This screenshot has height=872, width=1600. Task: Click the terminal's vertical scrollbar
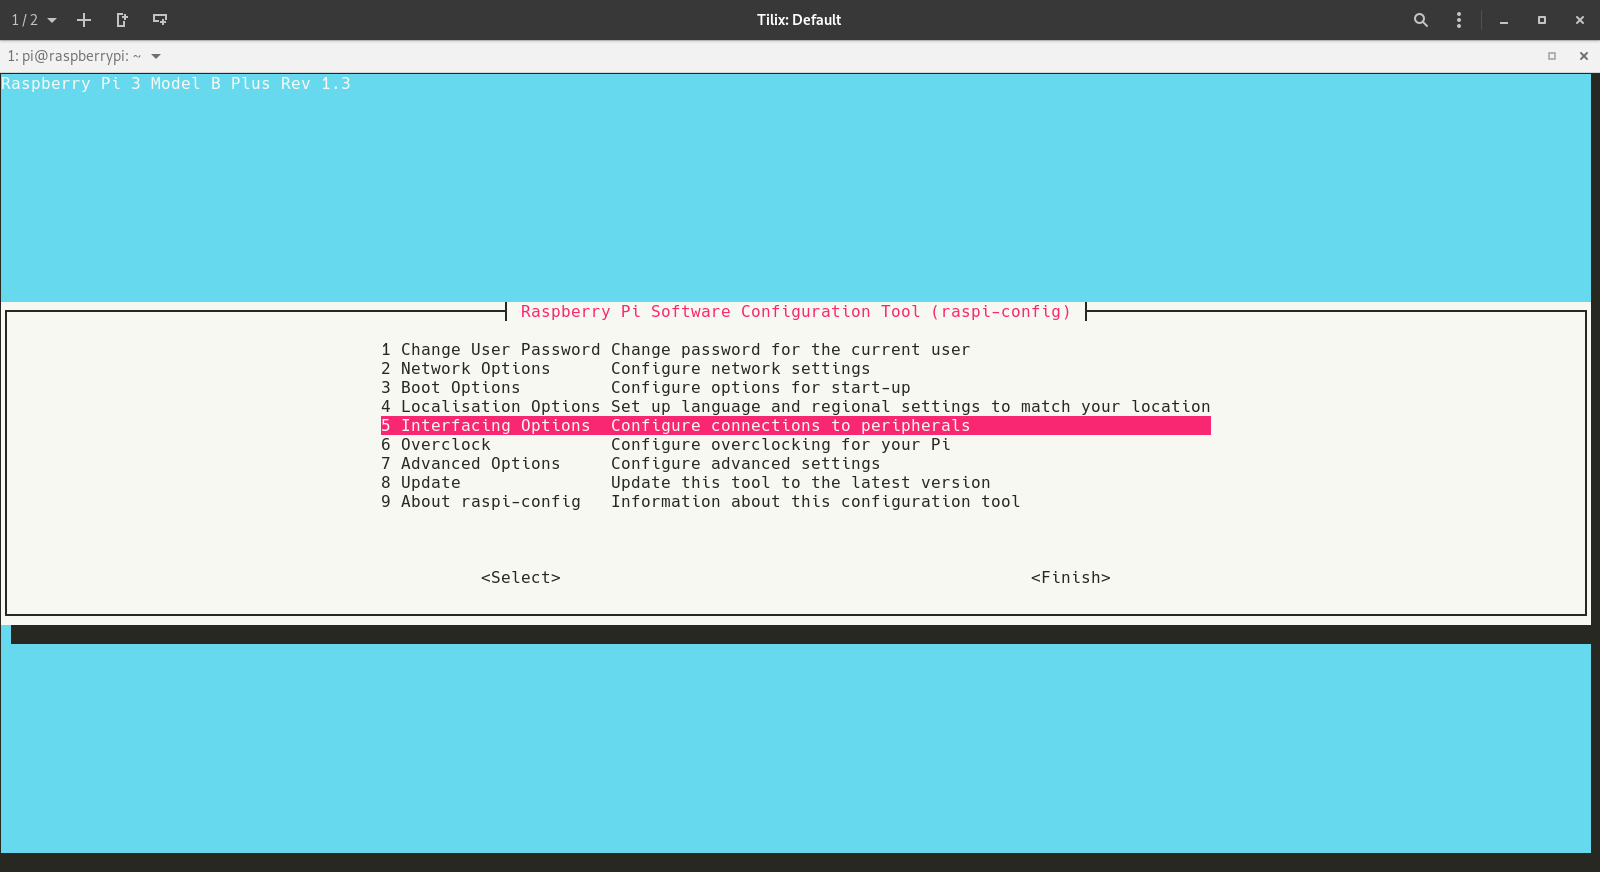pos(1595,460)
